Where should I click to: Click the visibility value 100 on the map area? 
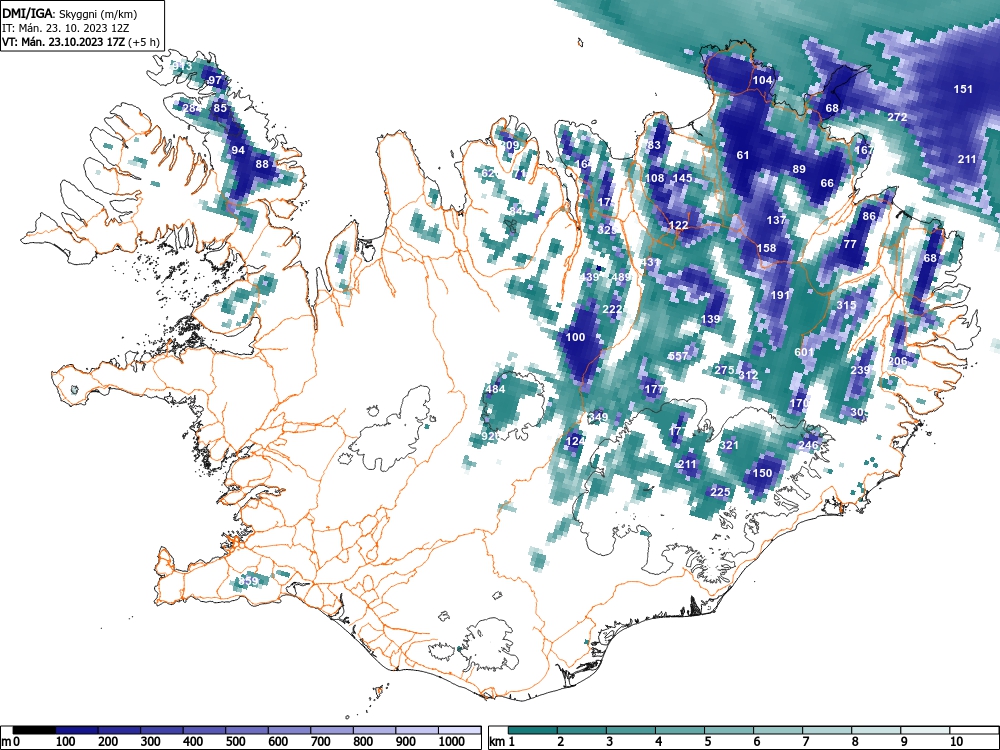pyautogui.click(x=575, y=337)
